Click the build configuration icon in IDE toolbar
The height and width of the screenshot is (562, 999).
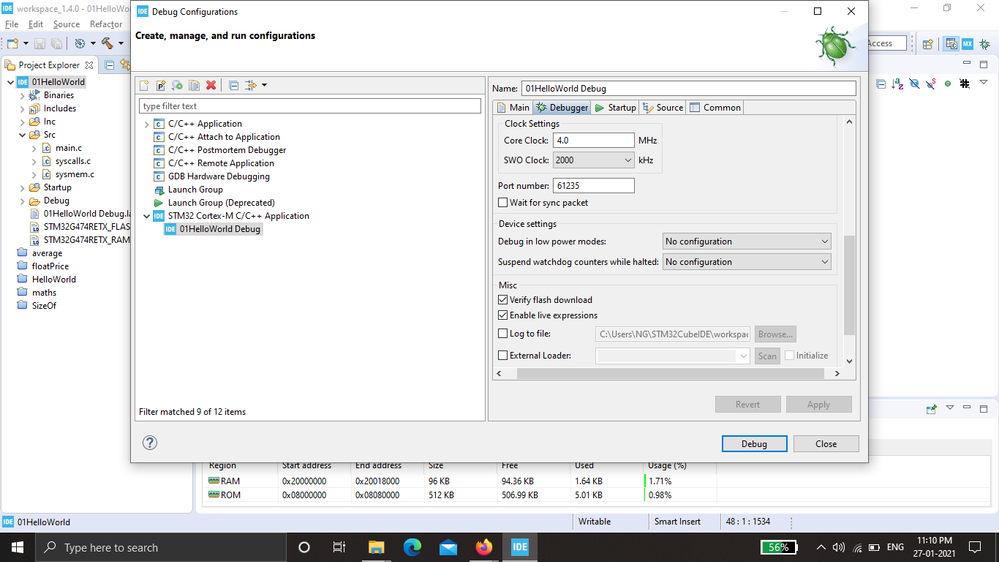coord(80,43)
